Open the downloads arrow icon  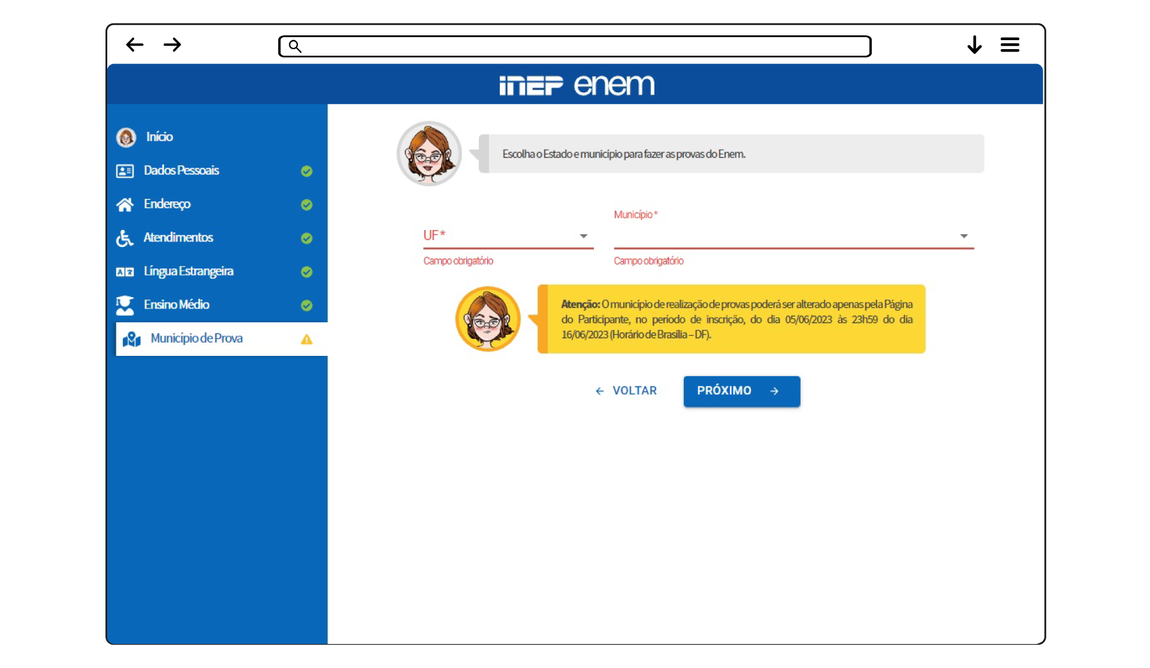click(x=974, y=45)
